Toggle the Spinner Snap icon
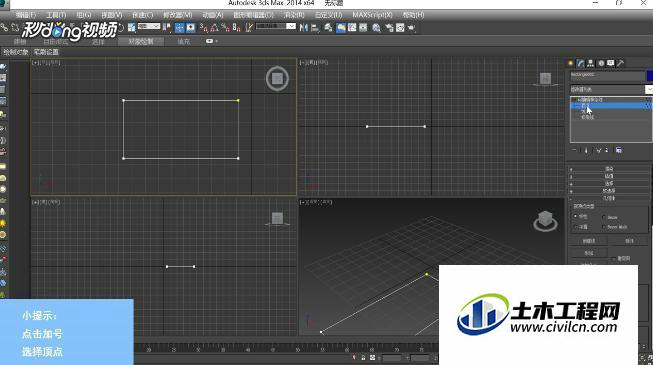653x365 pixels. [x=236, y=28]
